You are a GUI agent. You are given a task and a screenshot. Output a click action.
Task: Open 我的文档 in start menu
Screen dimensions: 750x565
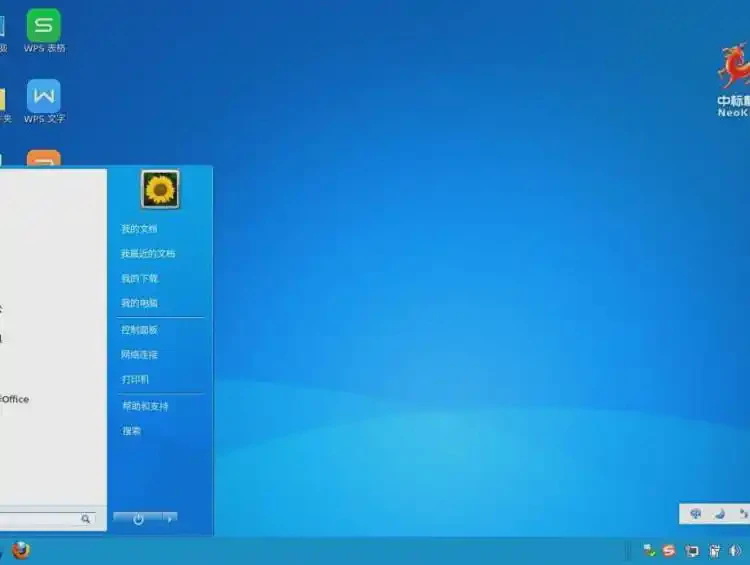point(139,229)
